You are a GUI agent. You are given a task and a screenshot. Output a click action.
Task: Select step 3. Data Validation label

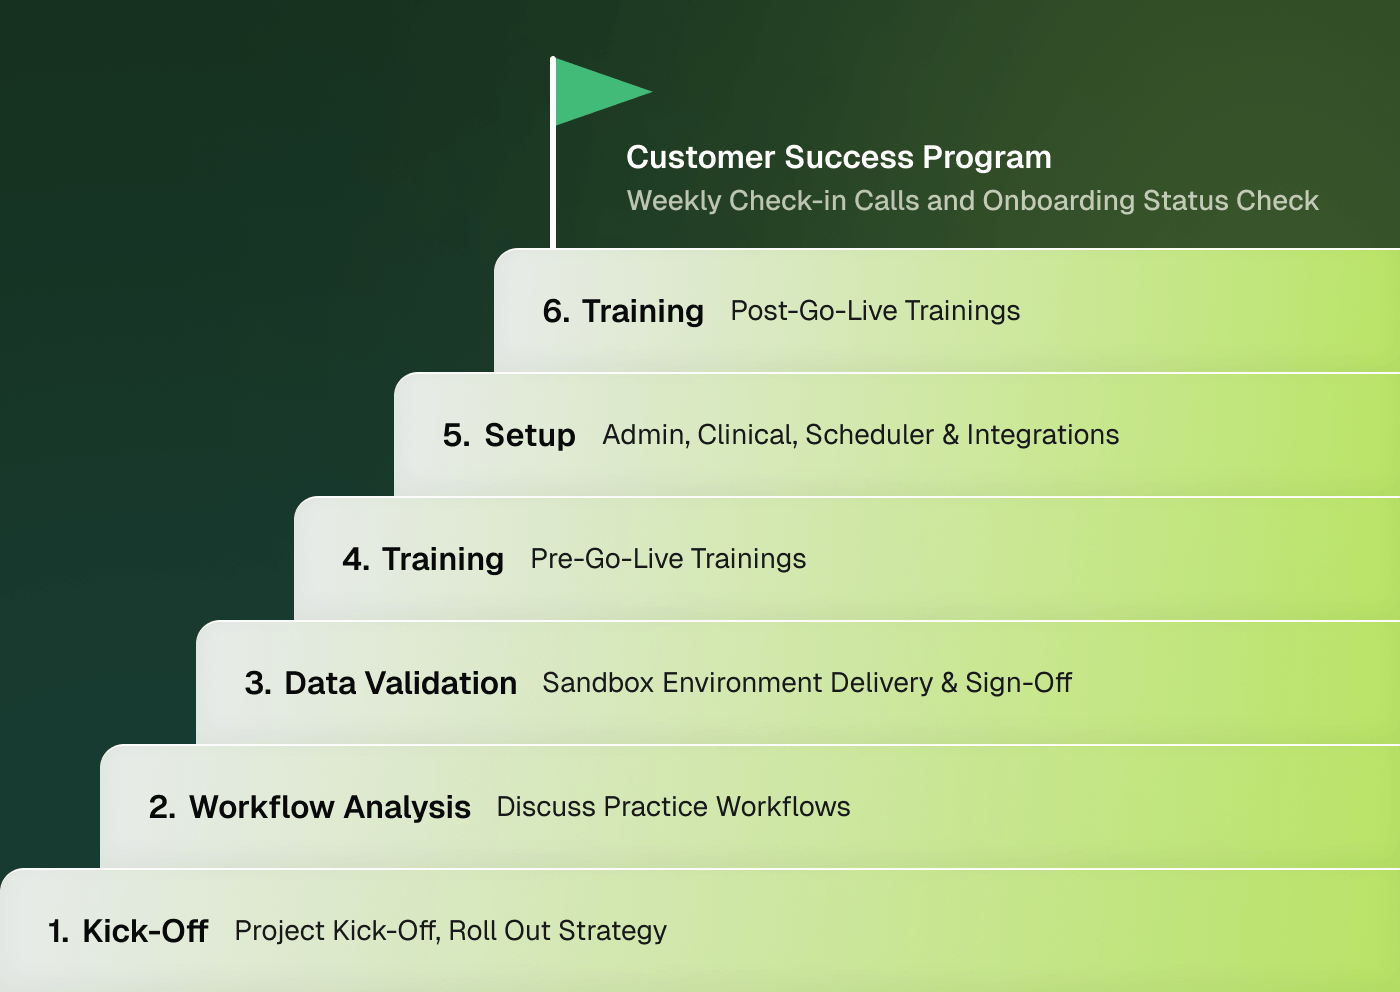pyautogui.click(x=381, y=683)
